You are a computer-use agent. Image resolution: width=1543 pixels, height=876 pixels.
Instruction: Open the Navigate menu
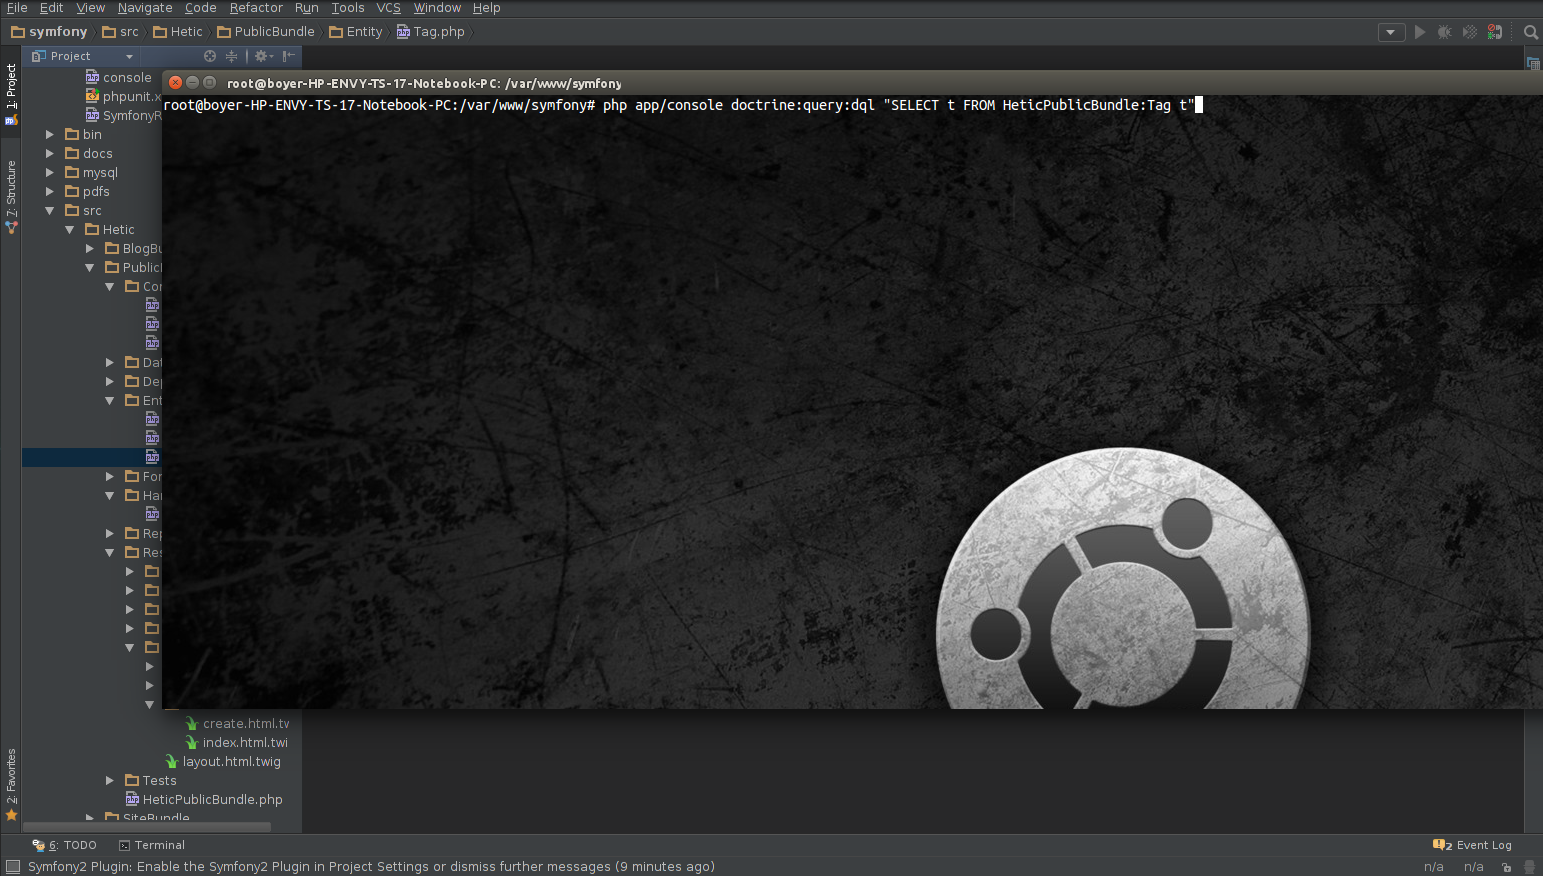[145, 8]
